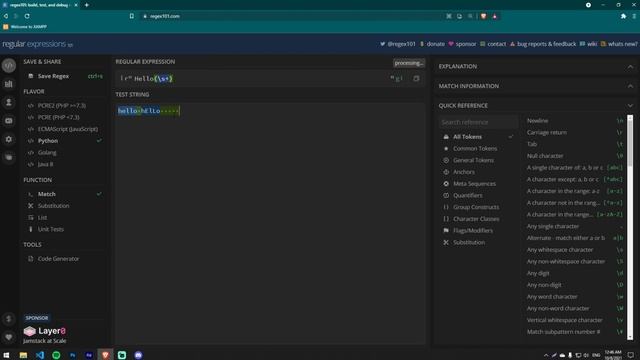Screen dimensions: 640x360
Task: Click the Any whitespace character entry
Action: (575, 250)
